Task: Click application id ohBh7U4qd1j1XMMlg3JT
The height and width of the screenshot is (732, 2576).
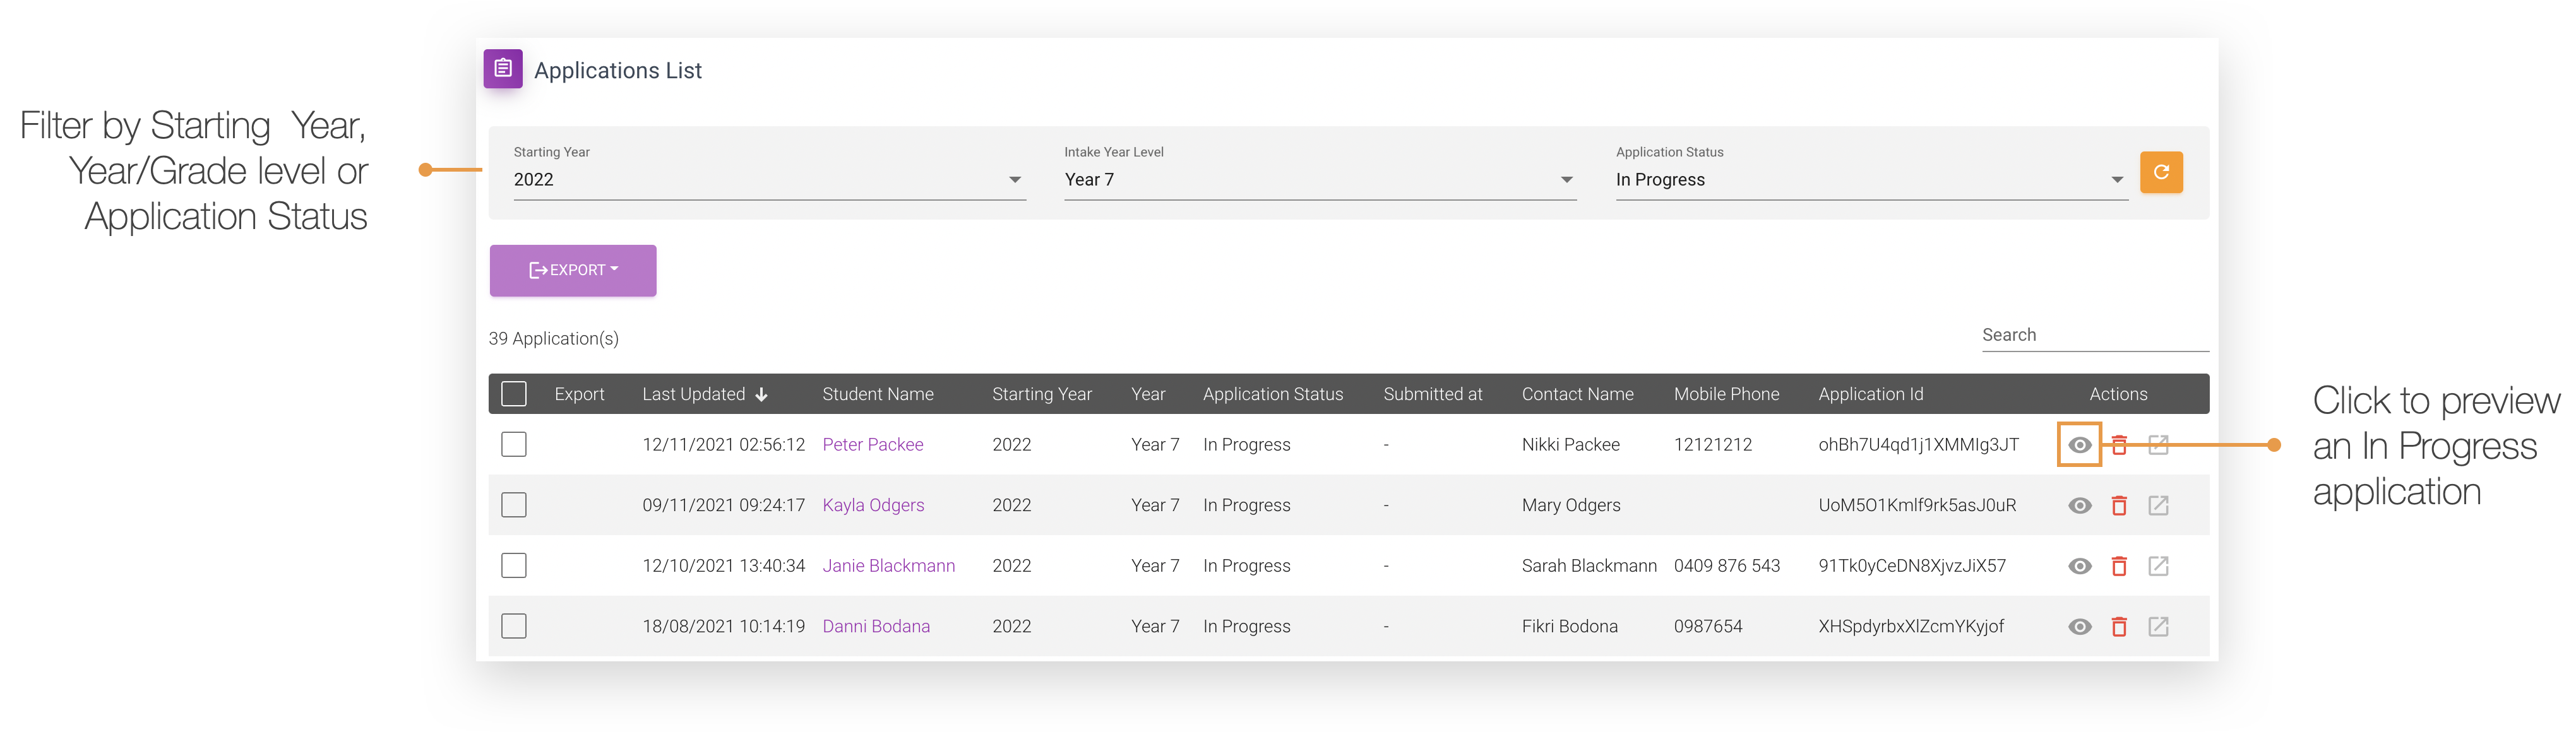Action: coord(1918,445)
